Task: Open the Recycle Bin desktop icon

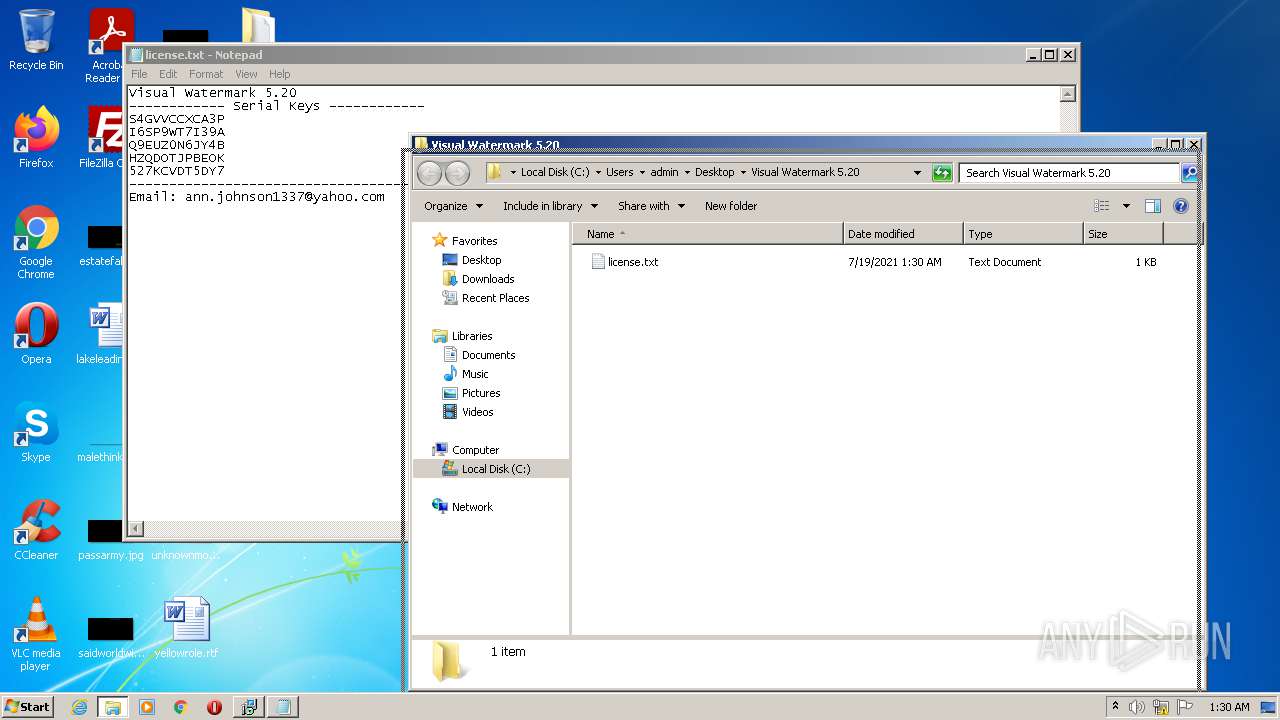Action: click(36, 40)
